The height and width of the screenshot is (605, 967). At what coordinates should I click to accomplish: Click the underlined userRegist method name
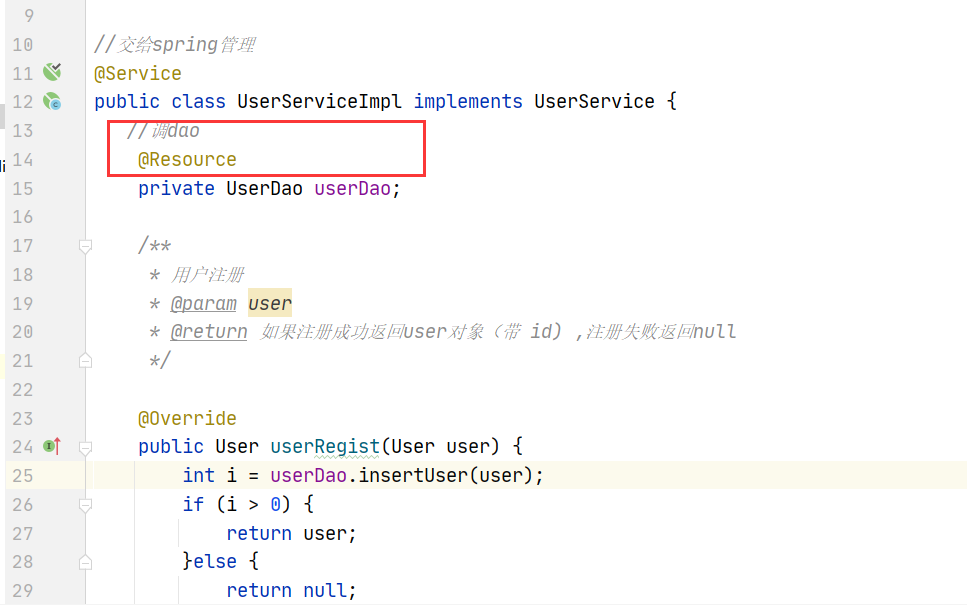(324, 446)
